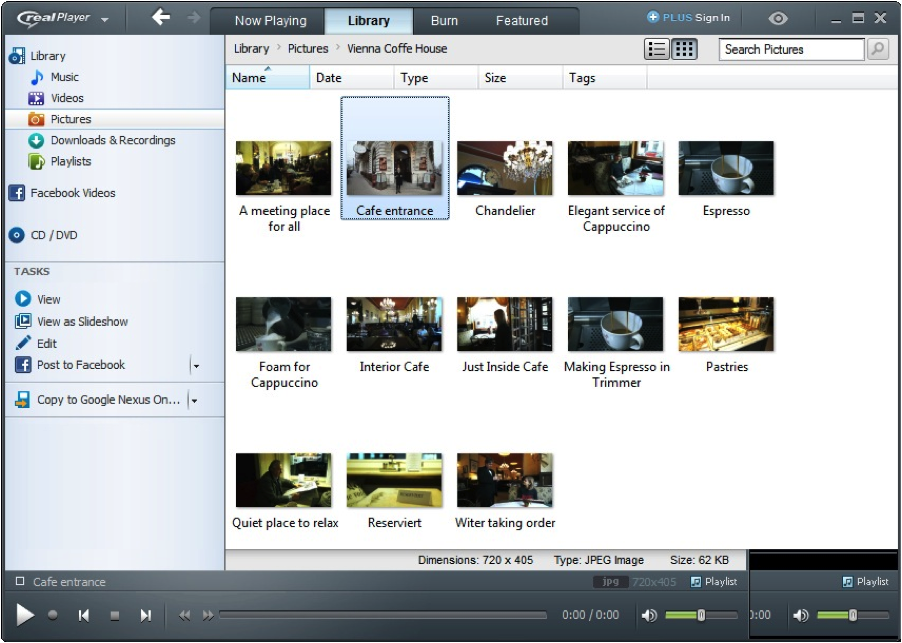Adjust the left volume slider
This screenshot has height=643, width=902.
701,615
